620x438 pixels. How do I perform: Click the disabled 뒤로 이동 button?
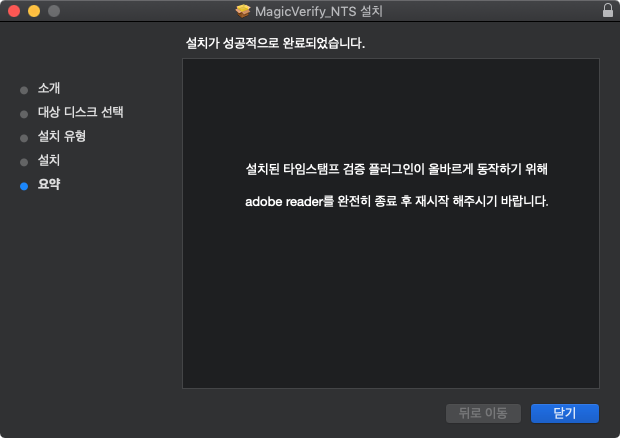click(x=483, y=413)
